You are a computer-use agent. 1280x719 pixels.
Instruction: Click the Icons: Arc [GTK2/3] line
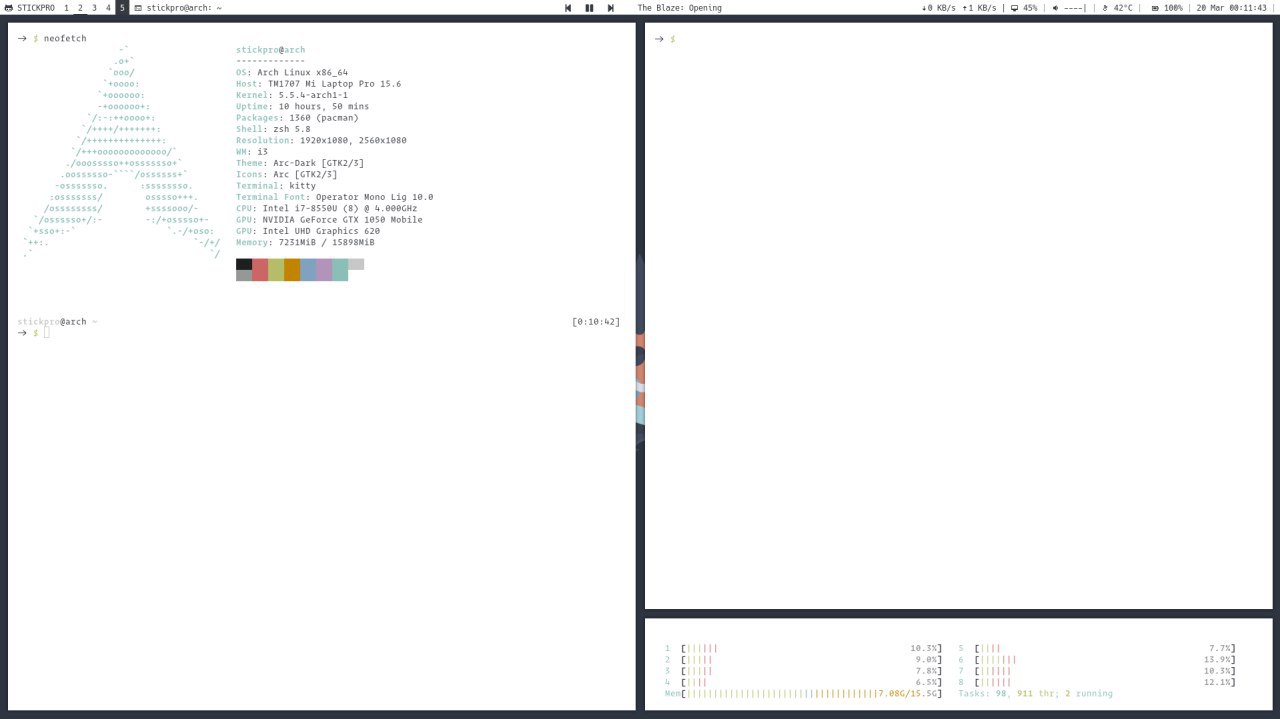coord(286,174)
